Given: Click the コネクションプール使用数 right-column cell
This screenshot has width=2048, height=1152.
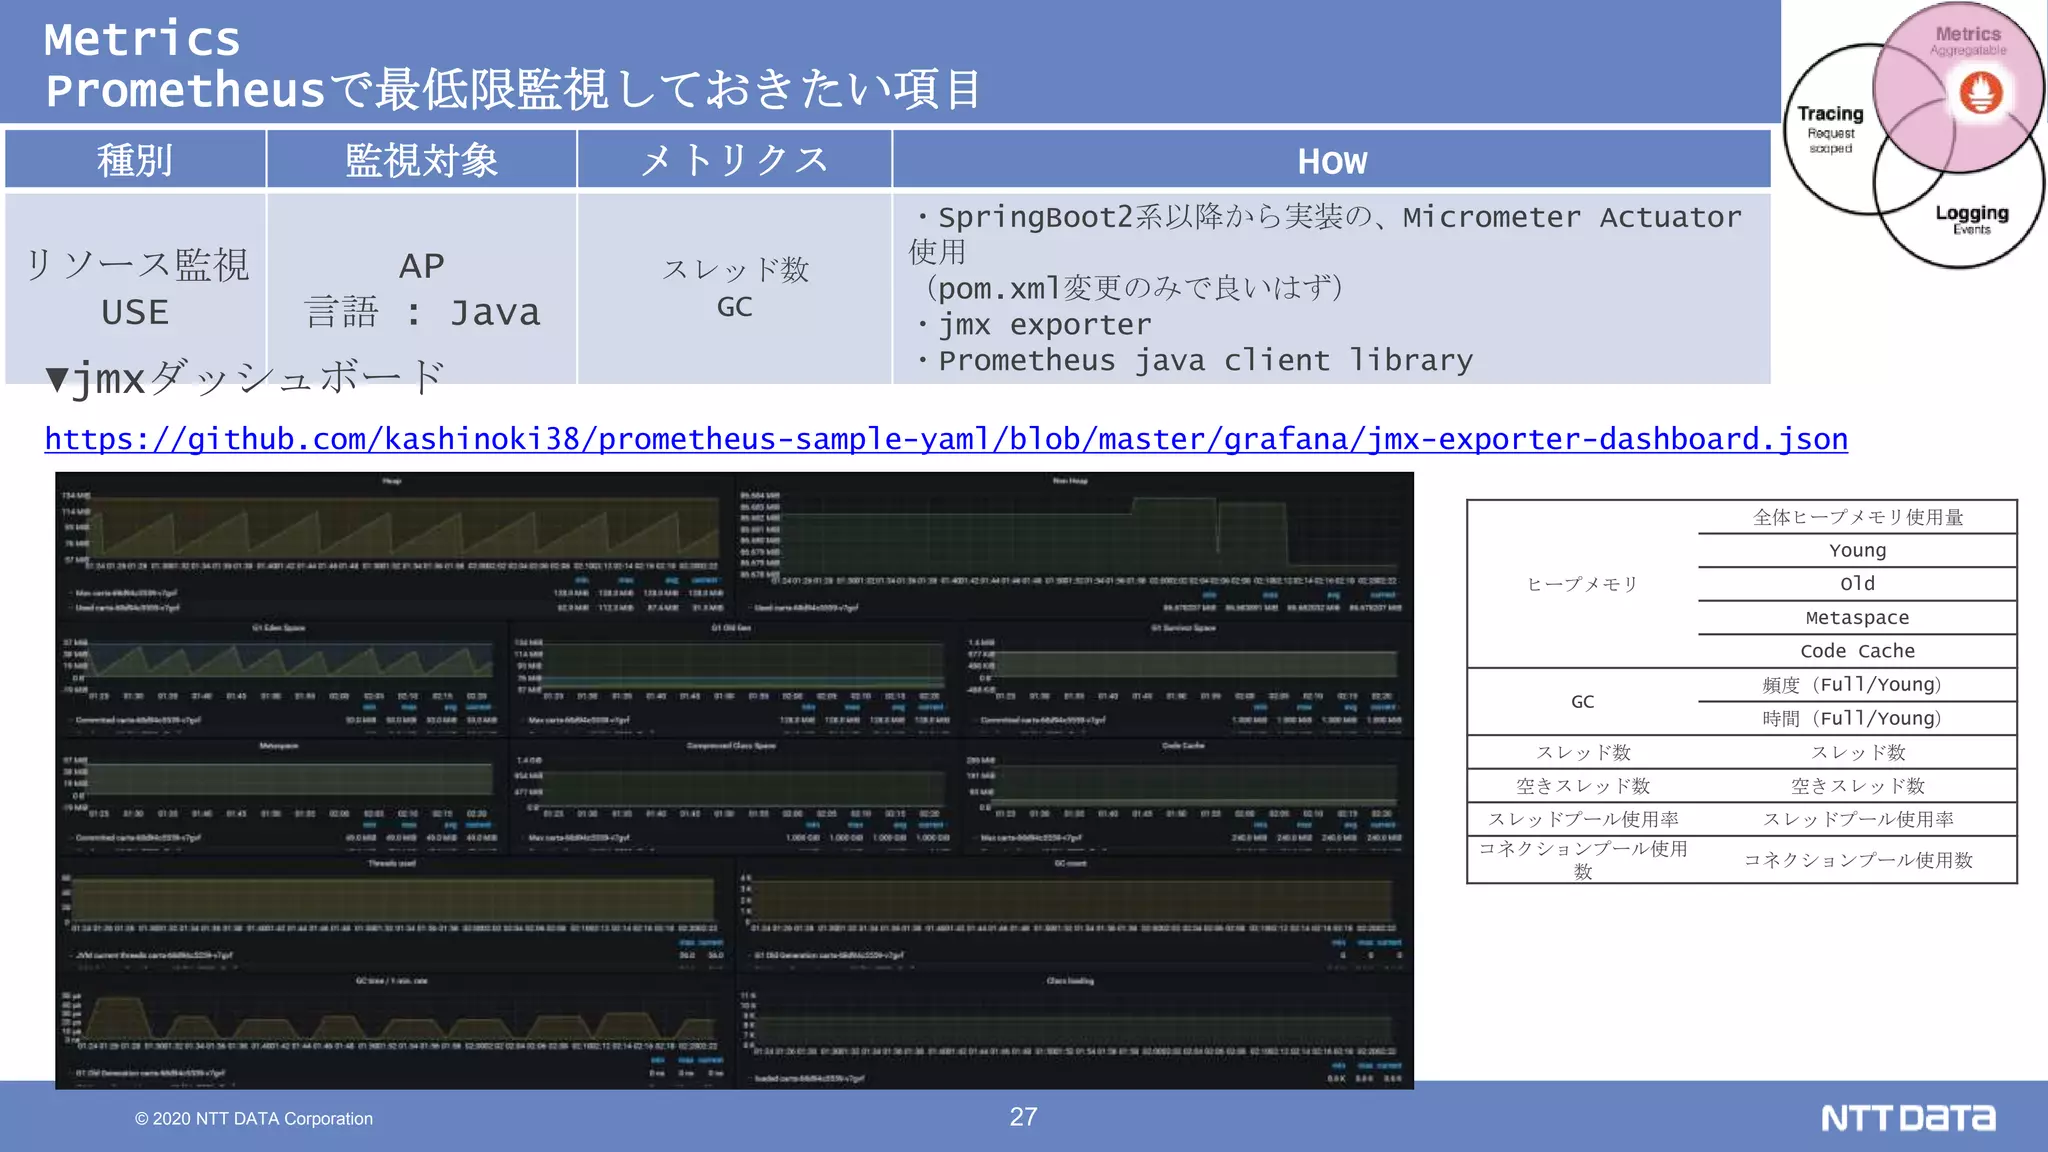Looking at the screenshot, I should tap(1857, 860).
